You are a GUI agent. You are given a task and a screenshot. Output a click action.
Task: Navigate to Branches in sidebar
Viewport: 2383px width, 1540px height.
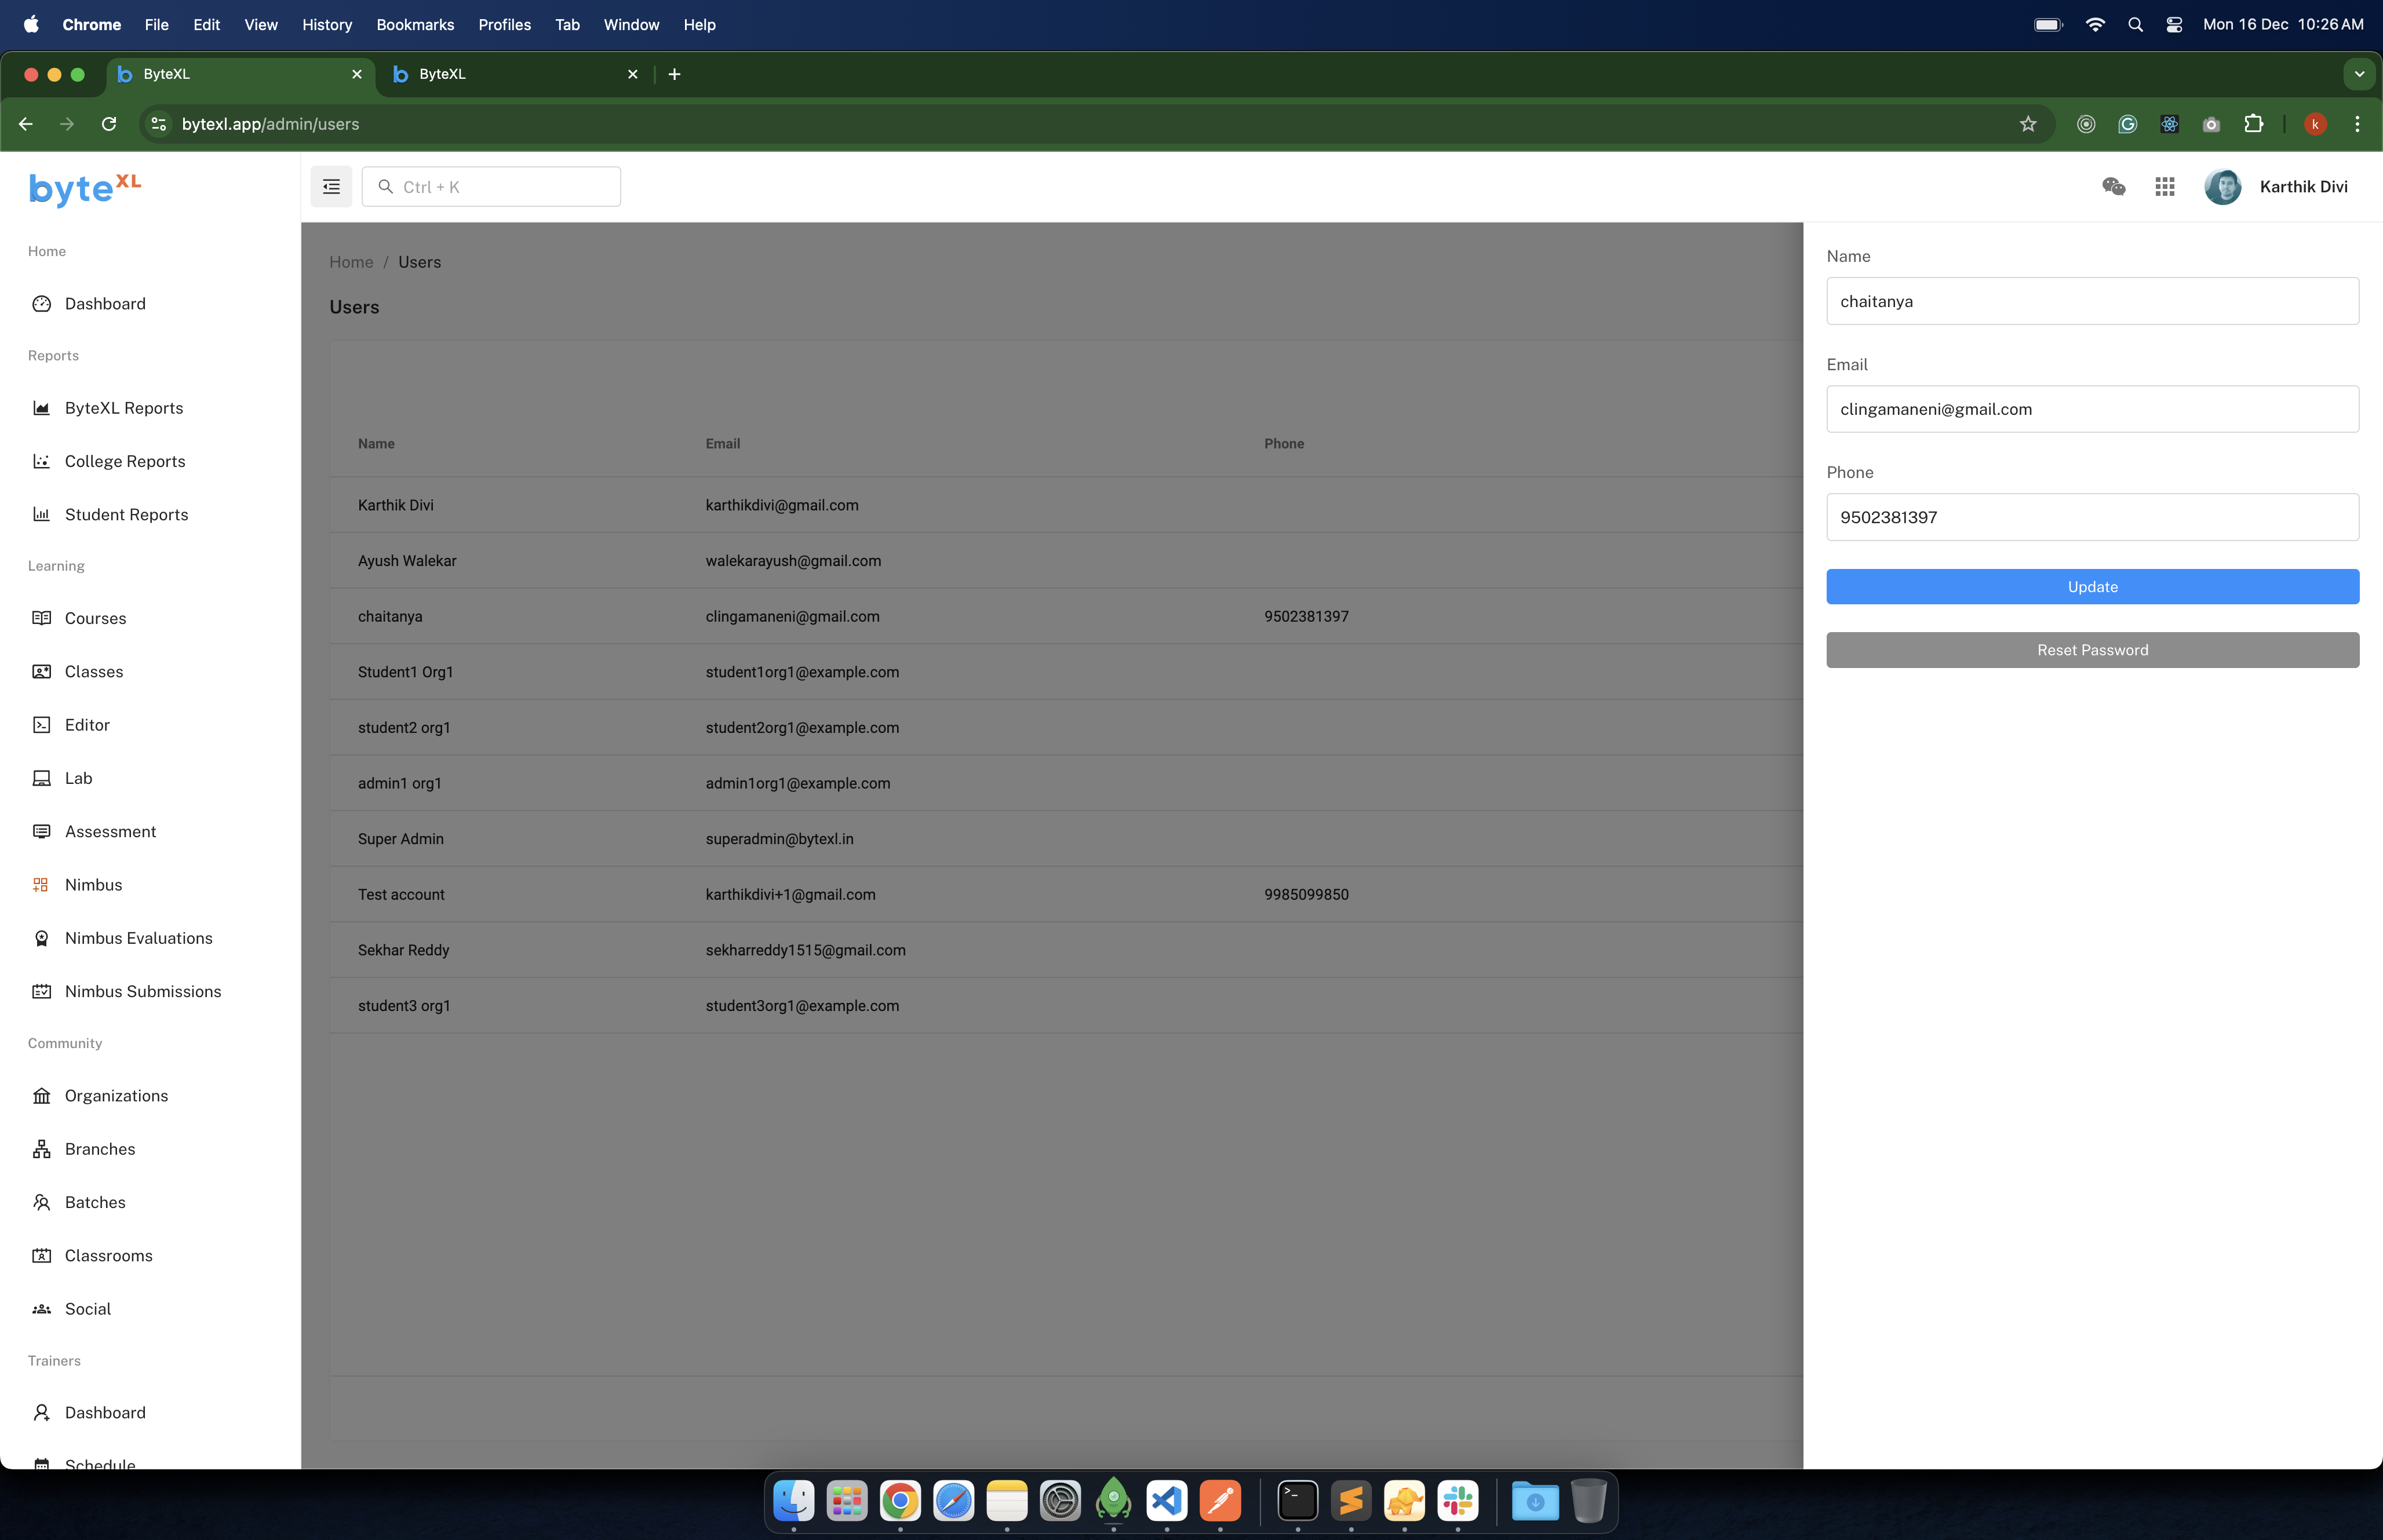click(x=100, y=1149)
